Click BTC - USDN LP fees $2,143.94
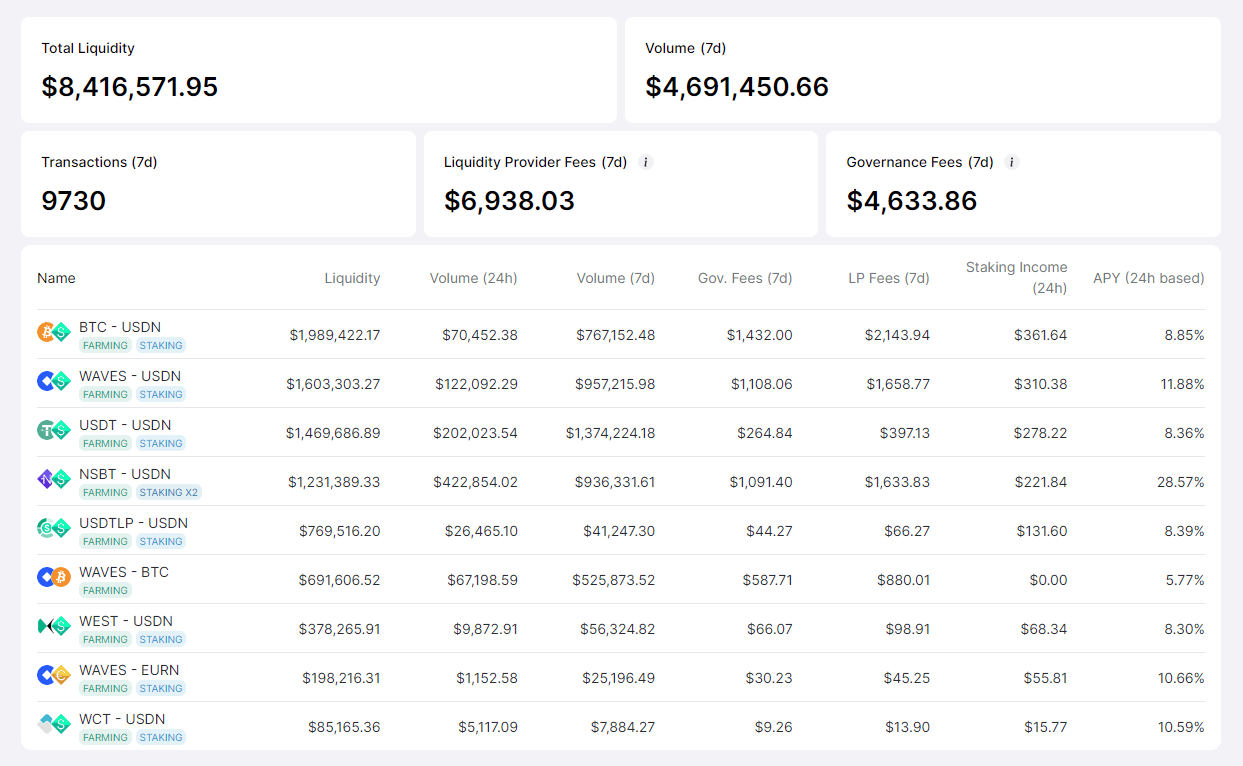The width and height of the screenshot is (1243, 766). click(897, 335)
